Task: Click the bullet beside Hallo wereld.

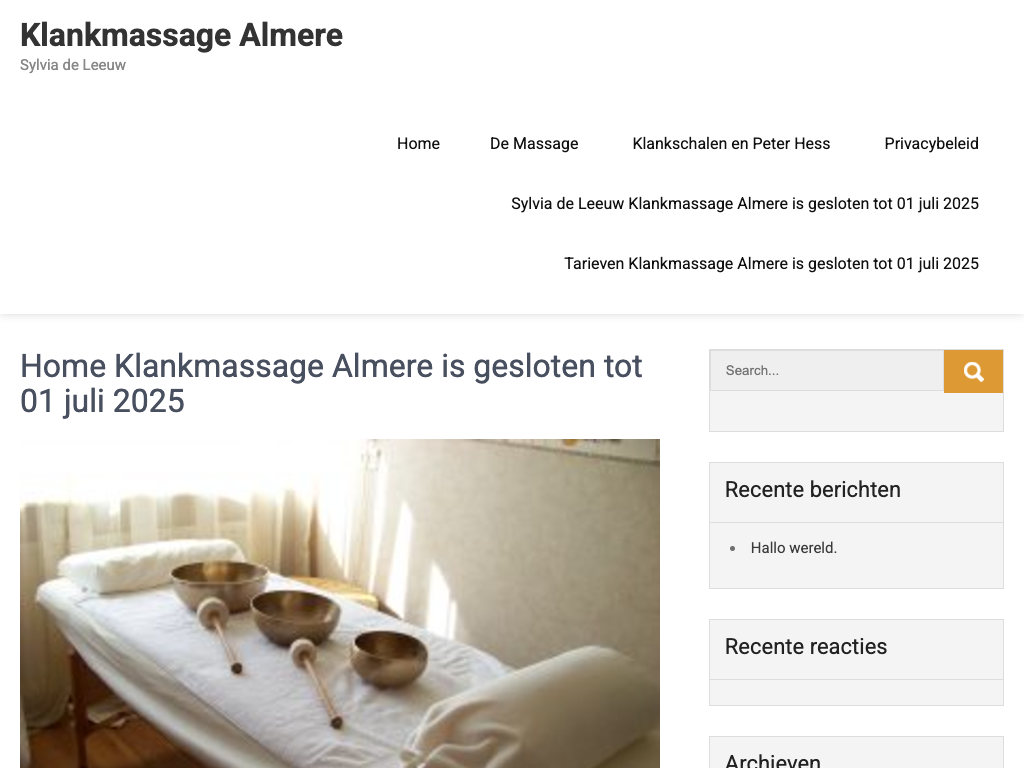Action: pyautogui.click(x=733, y=549)
